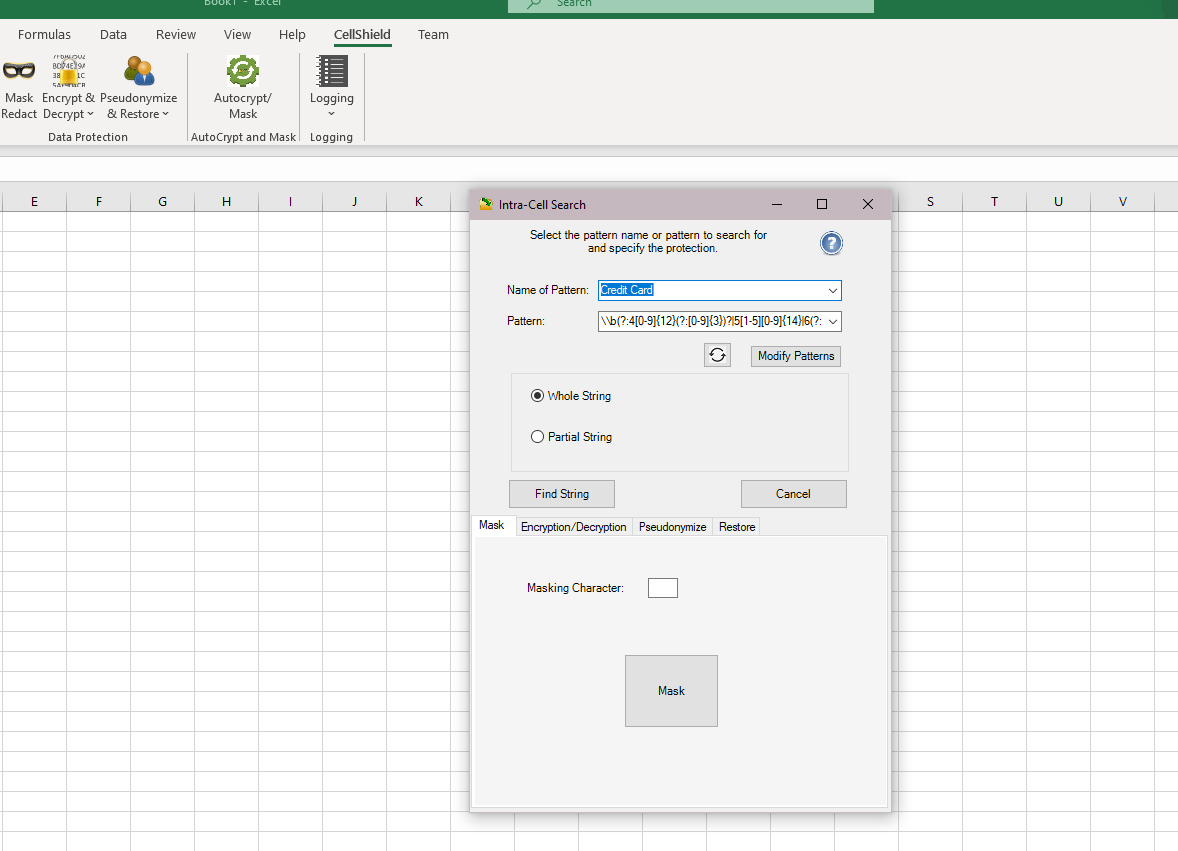Select column U header
This screenshot has width=1178, height=851.
point(1058,201)
